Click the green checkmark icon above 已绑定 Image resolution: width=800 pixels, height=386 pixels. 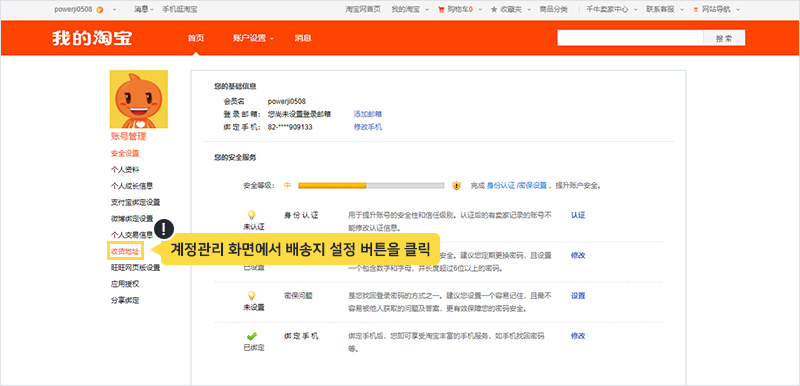252,337
